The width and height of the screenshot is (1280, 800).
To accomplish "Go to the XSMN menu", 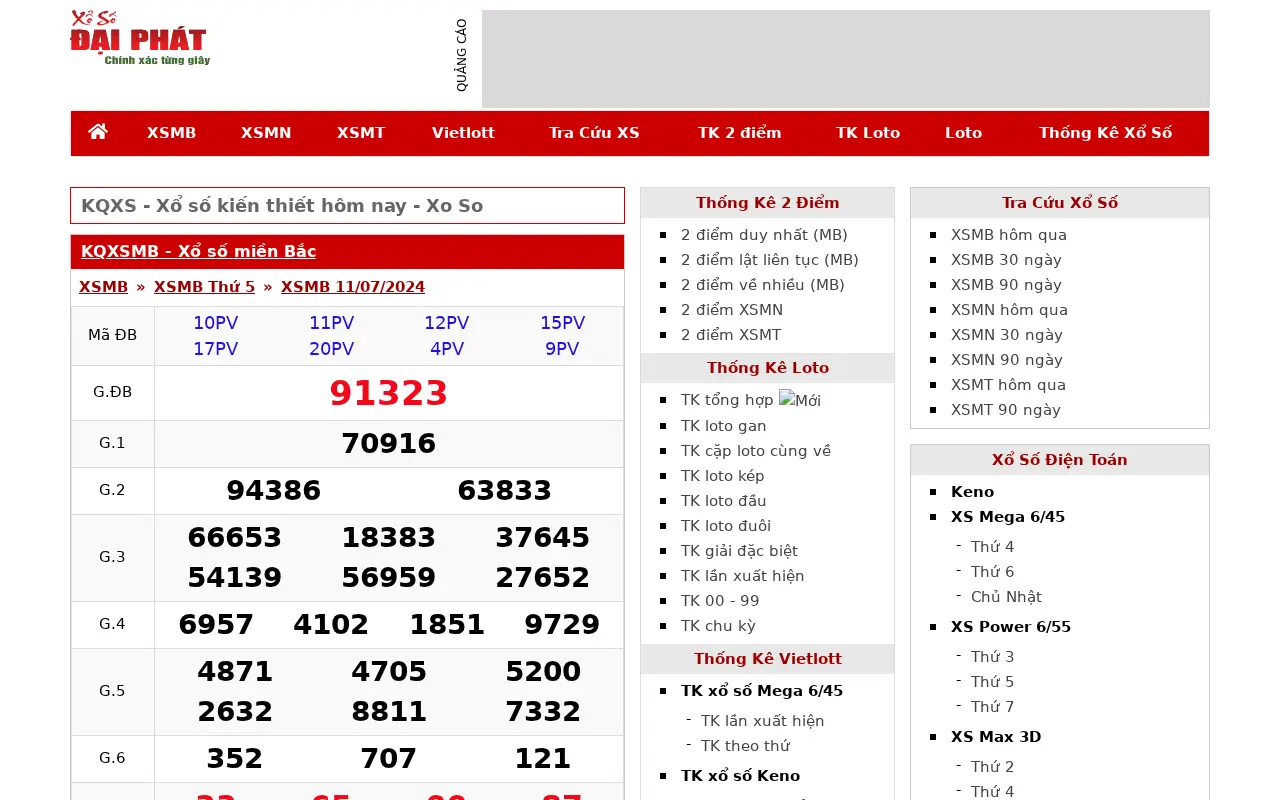I will (x=266, y=133).
